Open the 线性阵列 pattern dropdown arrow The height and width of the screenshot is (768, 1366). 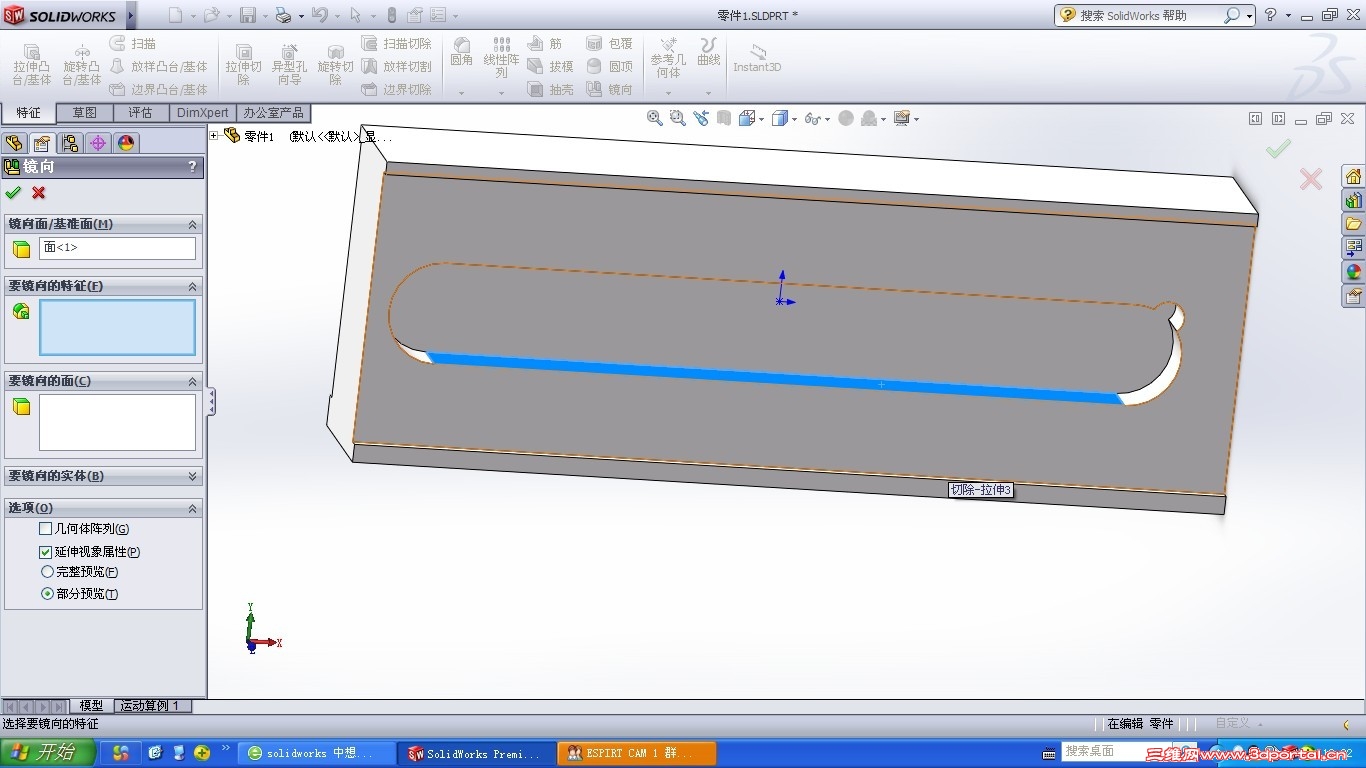point(501,93)
